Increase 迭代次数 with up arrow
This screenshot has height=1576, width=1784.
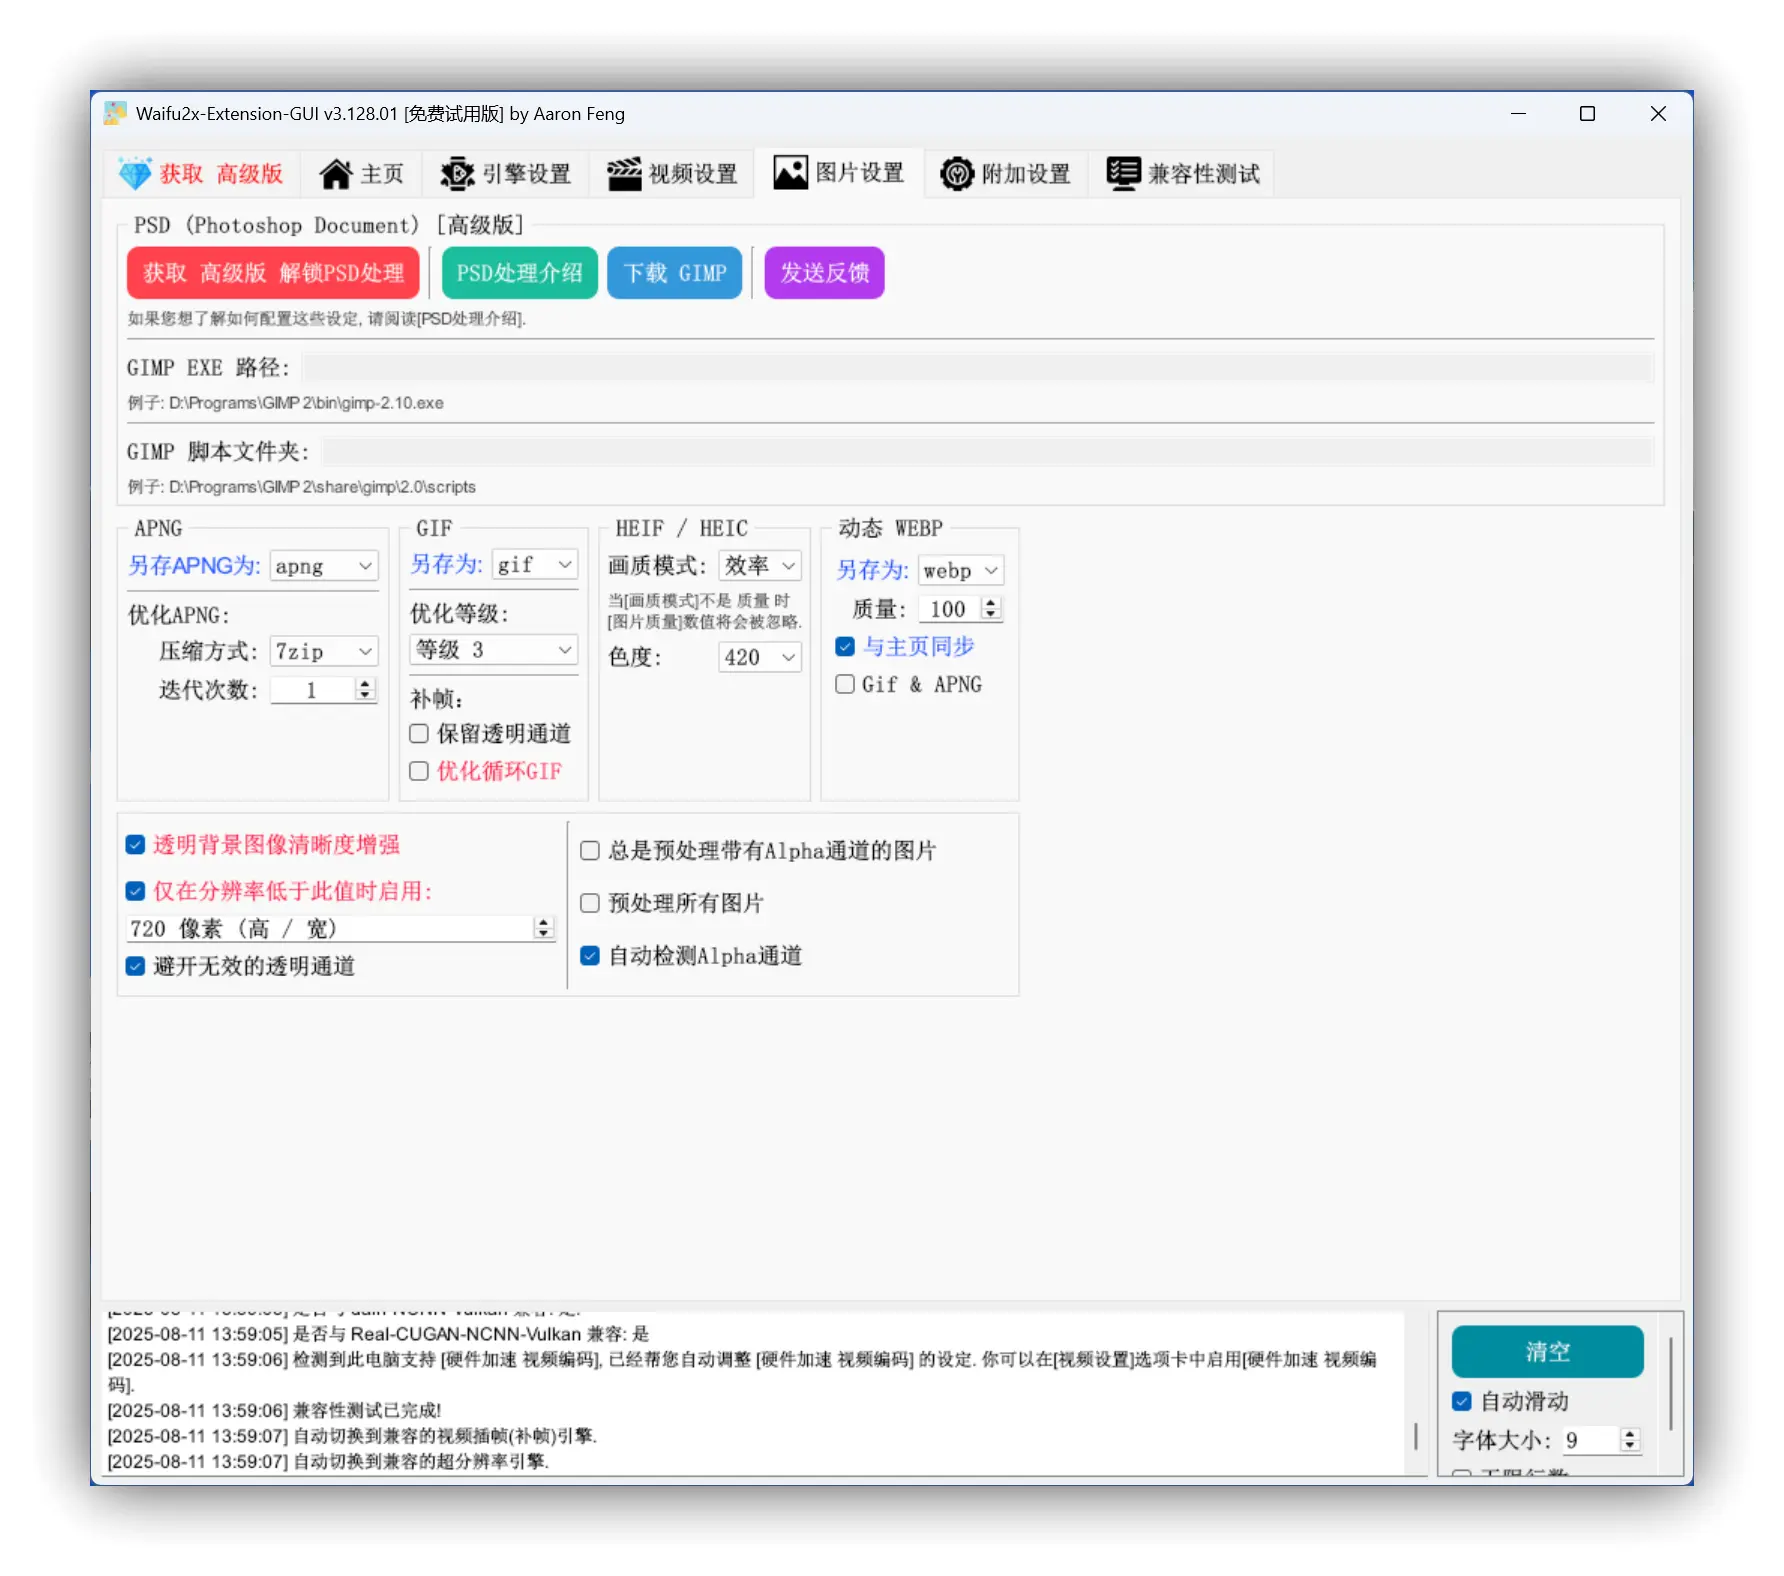pos(365,684)
